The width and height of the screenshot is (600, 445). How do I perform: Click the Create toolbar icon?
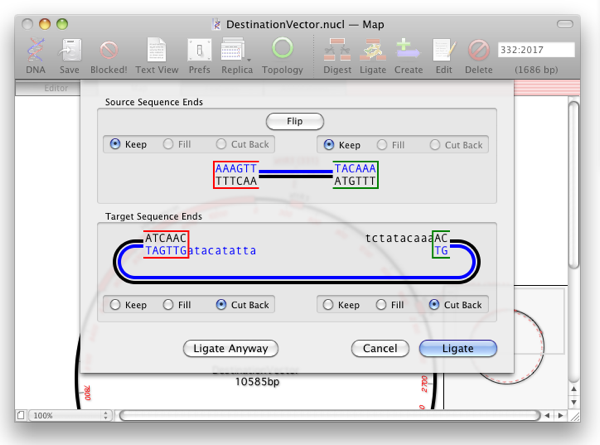[408, 55]
